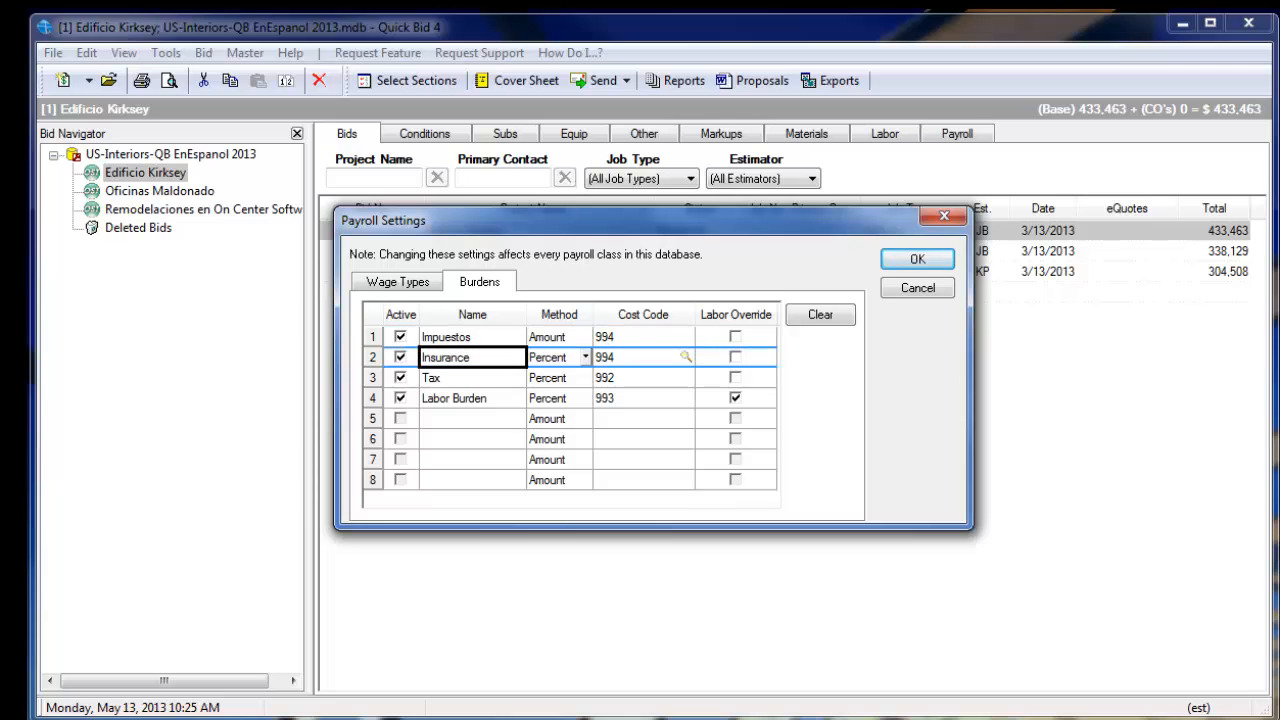Switch to the Subs tab
The height and width of the screenshot is (720, 1280).
click(x=505, y=134)
